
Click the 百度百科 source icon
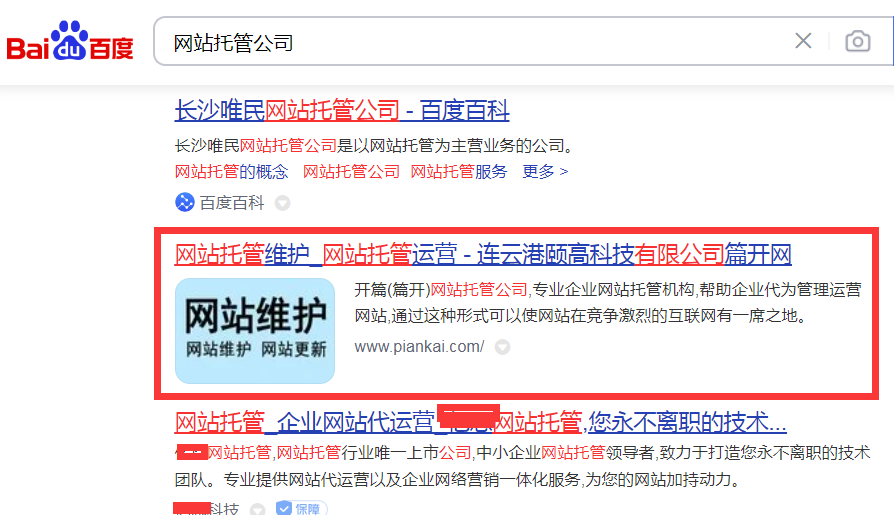tap(185, 202)
